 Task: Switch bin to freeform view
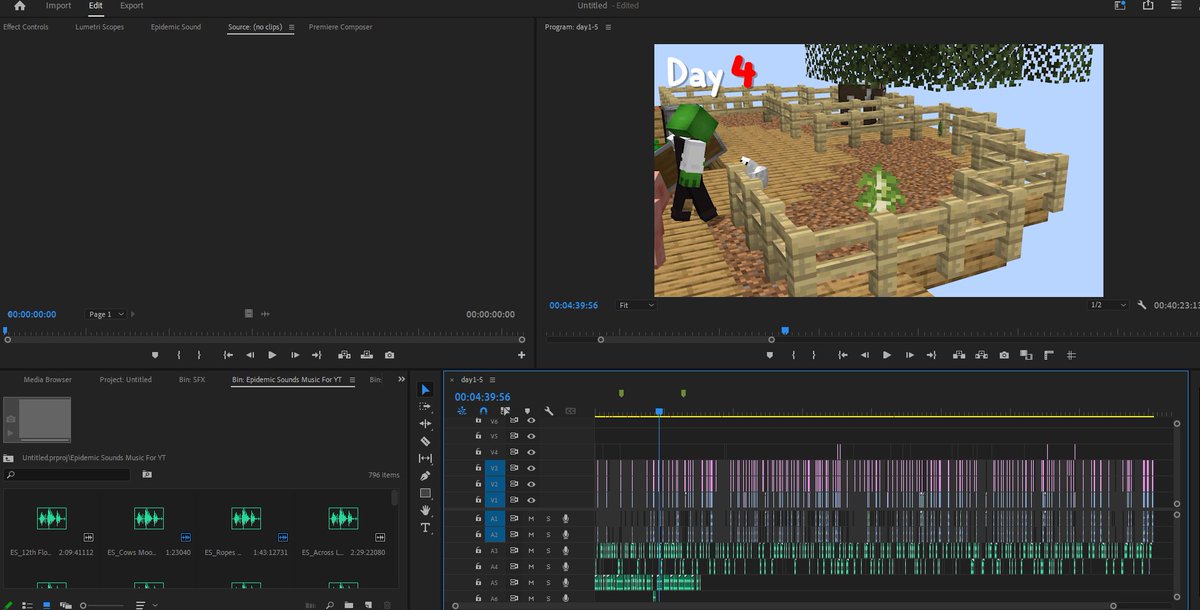66,605
